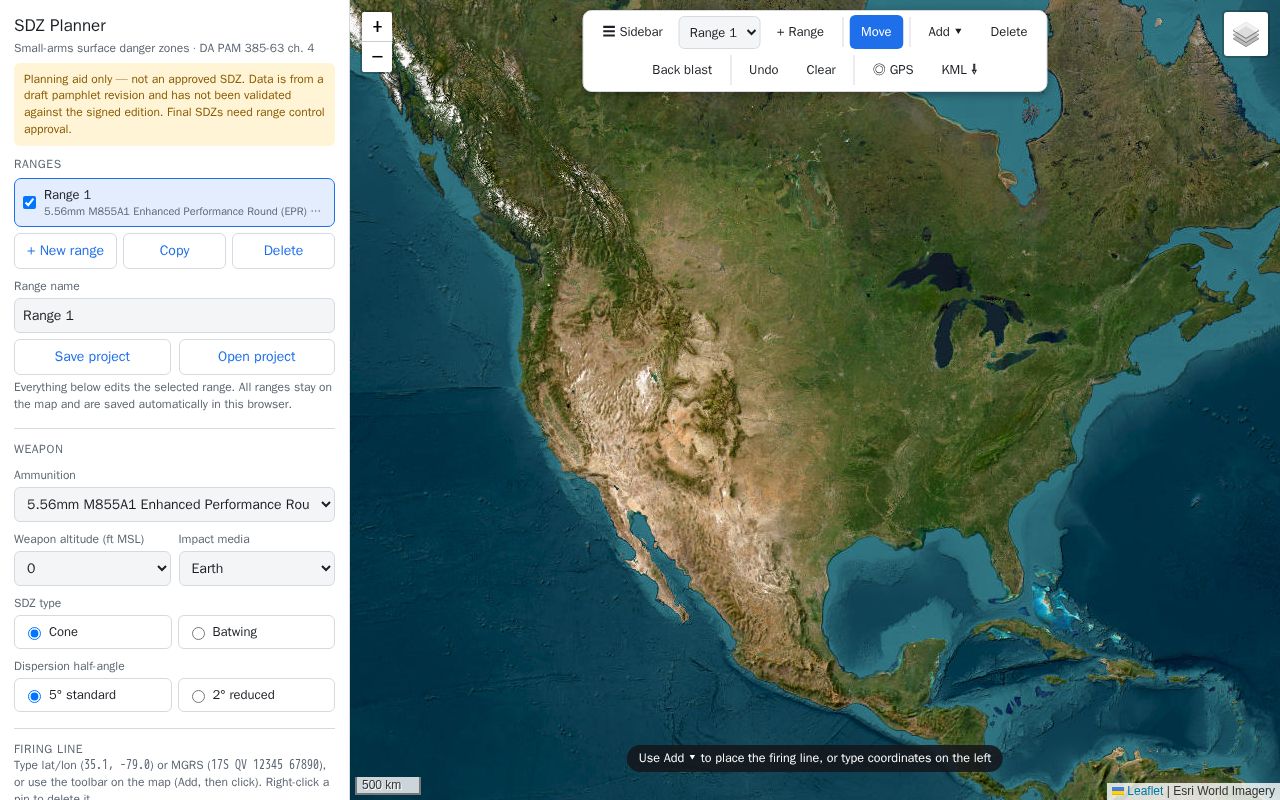The width and height of the screenshot is (1280, 800).
Task: Delete the selected range in sidebar
Action: (x=283, y=251)
